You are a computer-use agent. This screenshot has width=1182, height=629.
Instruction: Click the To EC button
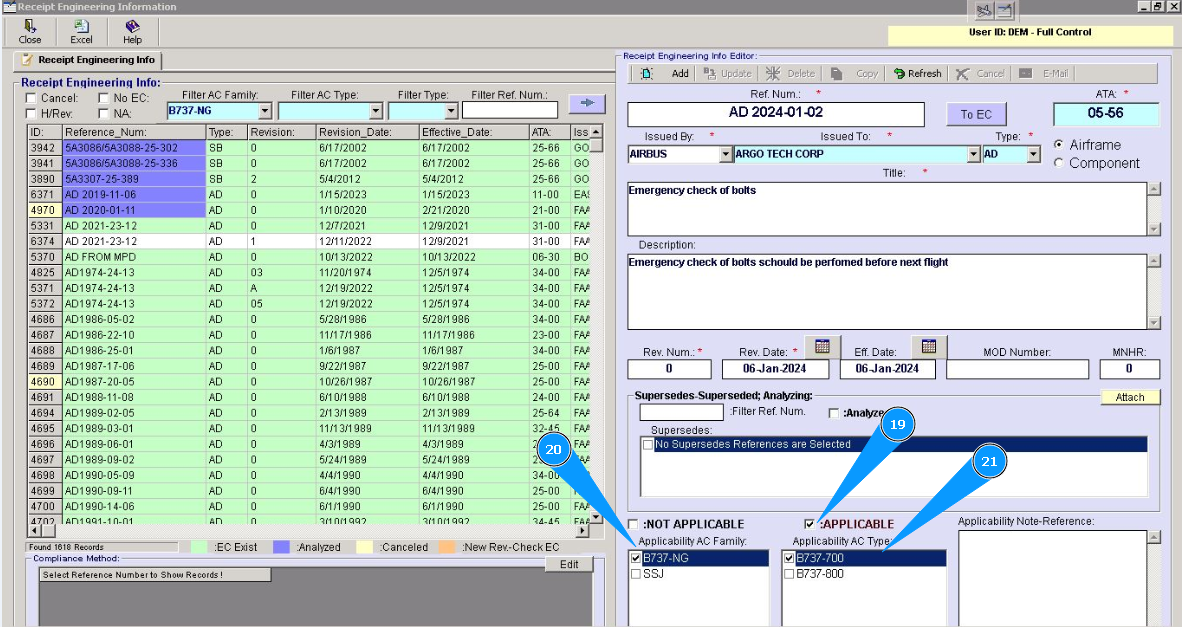tap(975, 114)
